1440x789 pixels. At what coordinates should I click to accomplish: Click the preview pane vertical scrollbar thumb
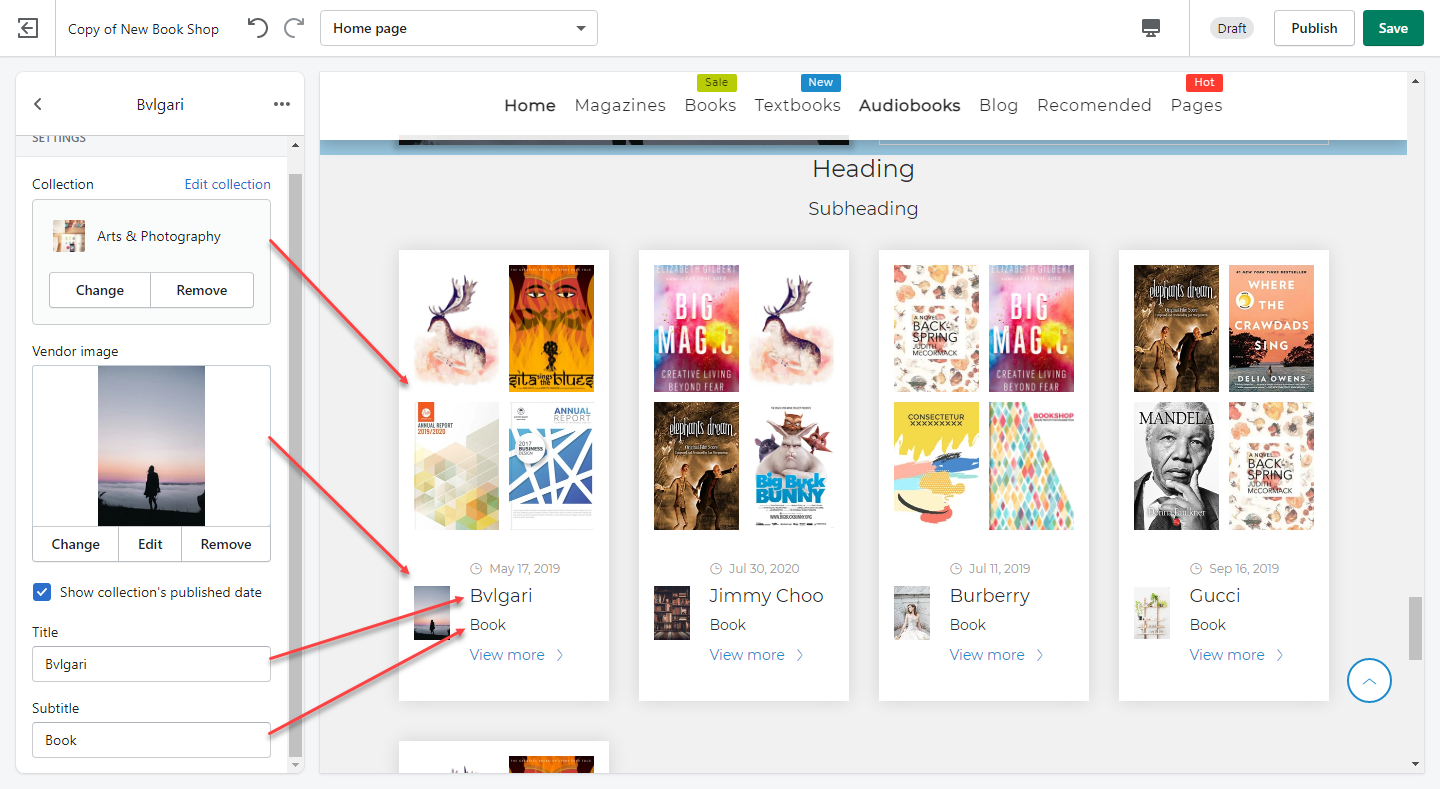coord(1415,628)
